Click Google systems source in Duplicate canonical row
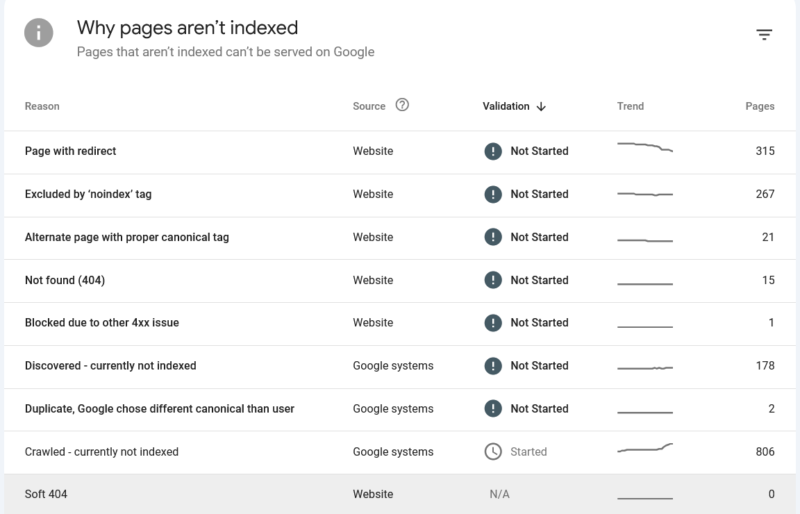The width and height of the screenshot is (800, 514). [x=393, y=409]
